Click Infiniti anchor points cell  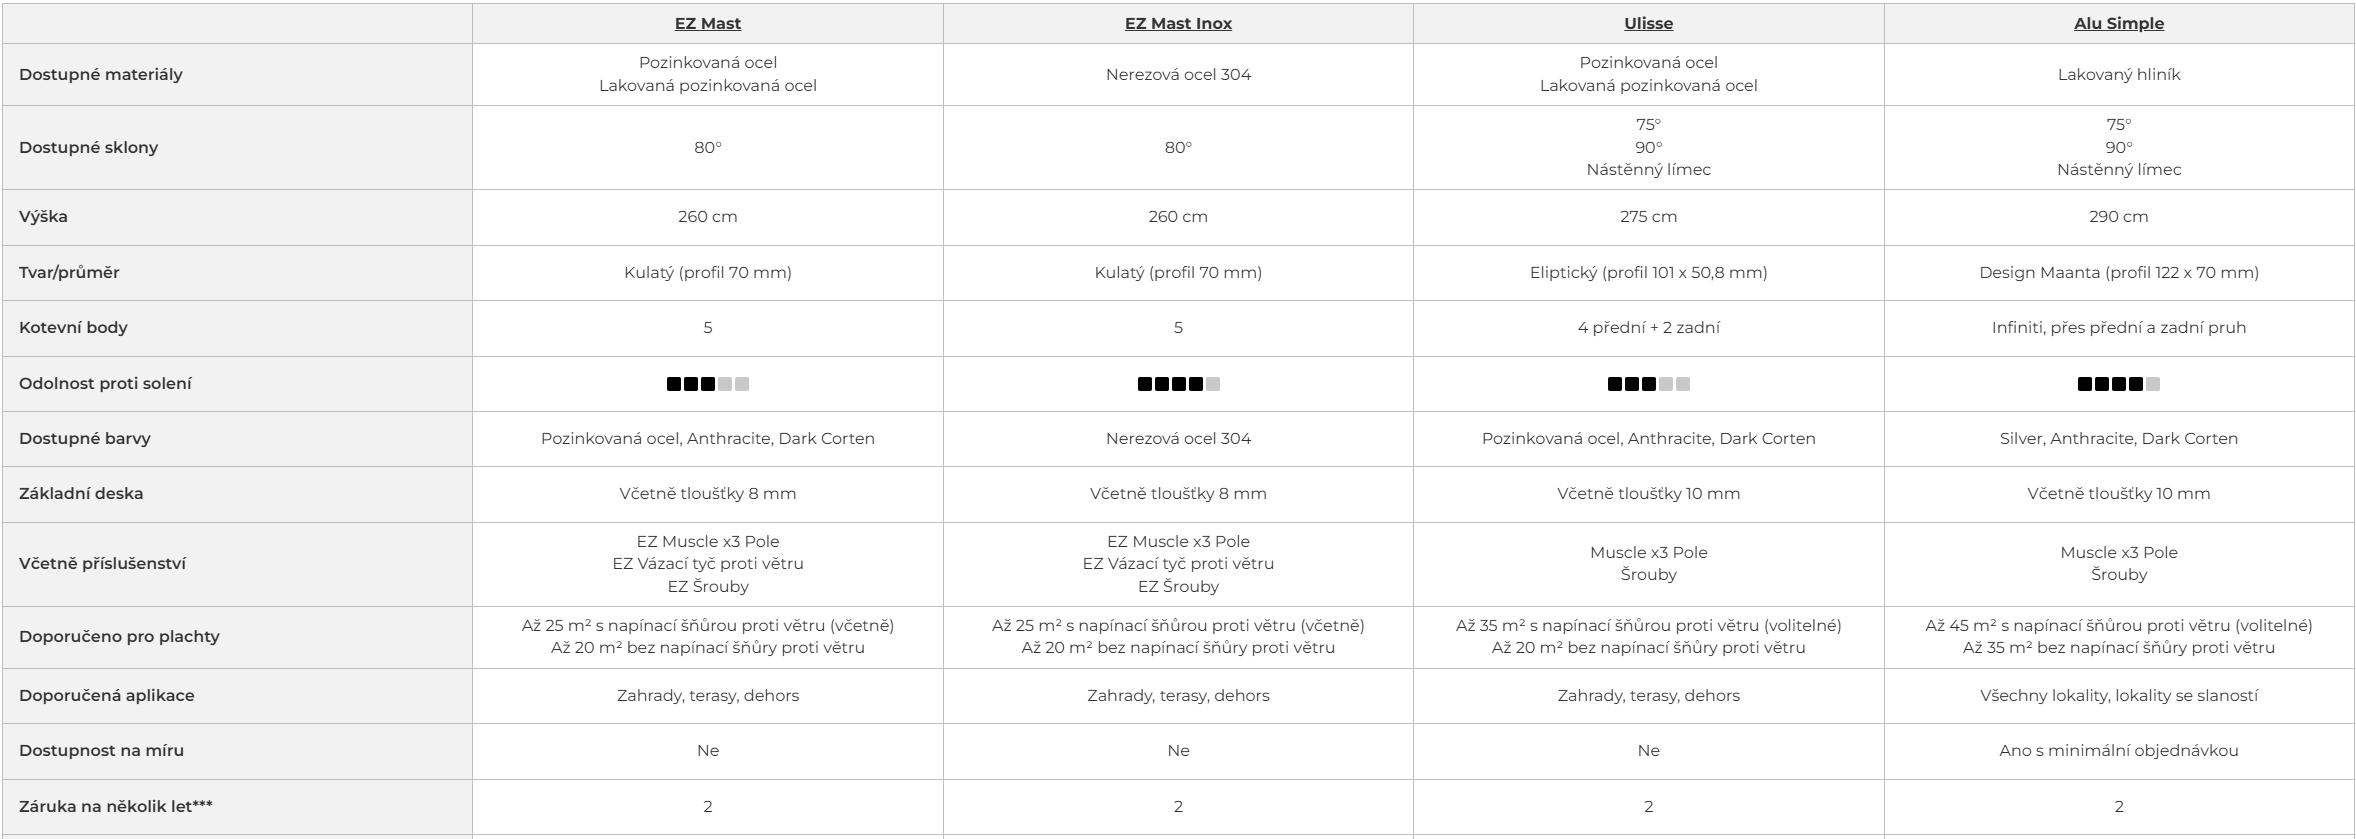click(x=2119, y=328)
